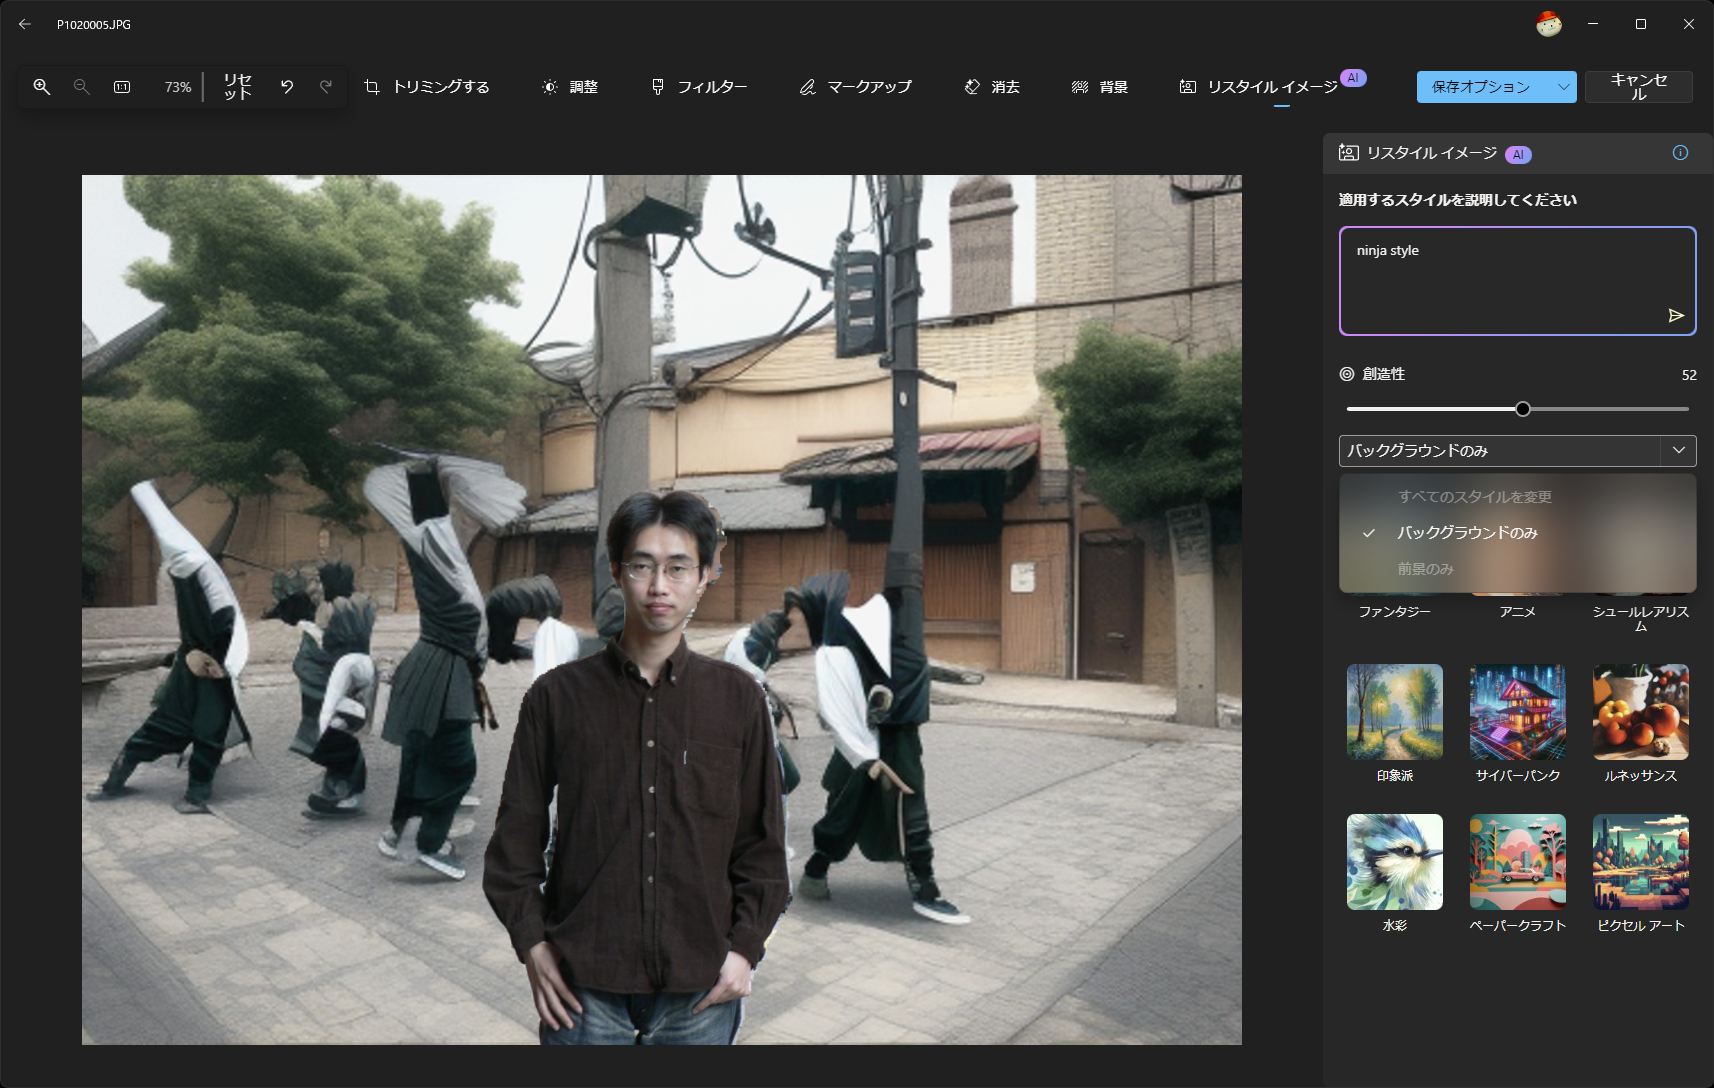Screen dimensions: 1714x1088
Task: Select the サイバーパンク style thumbnail
Action: click(1518, 712)
